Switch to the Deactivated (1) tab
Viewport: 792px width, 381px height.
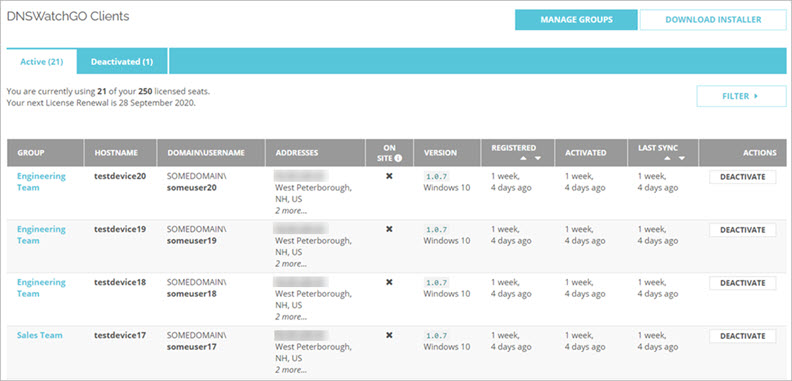tap(122, 62)
